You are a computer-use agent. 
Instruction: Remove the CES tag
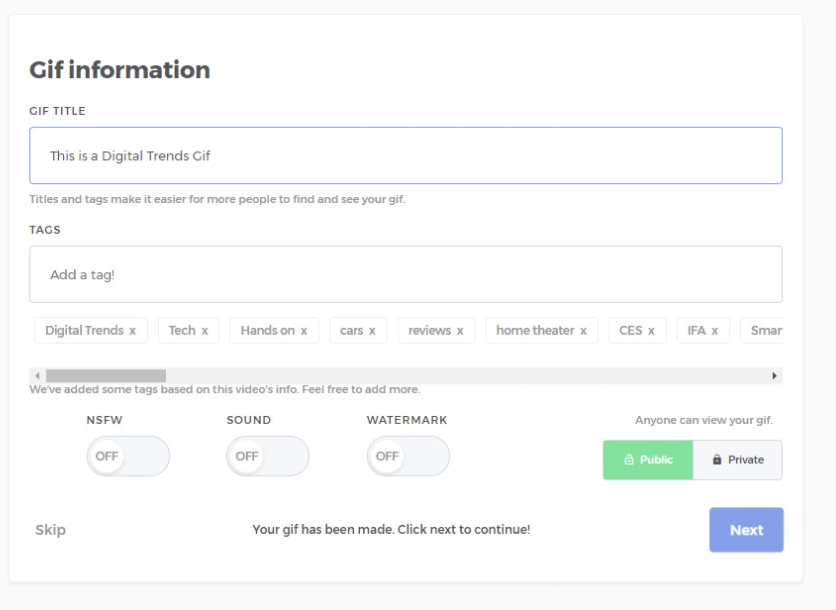(x=651, y=331)
